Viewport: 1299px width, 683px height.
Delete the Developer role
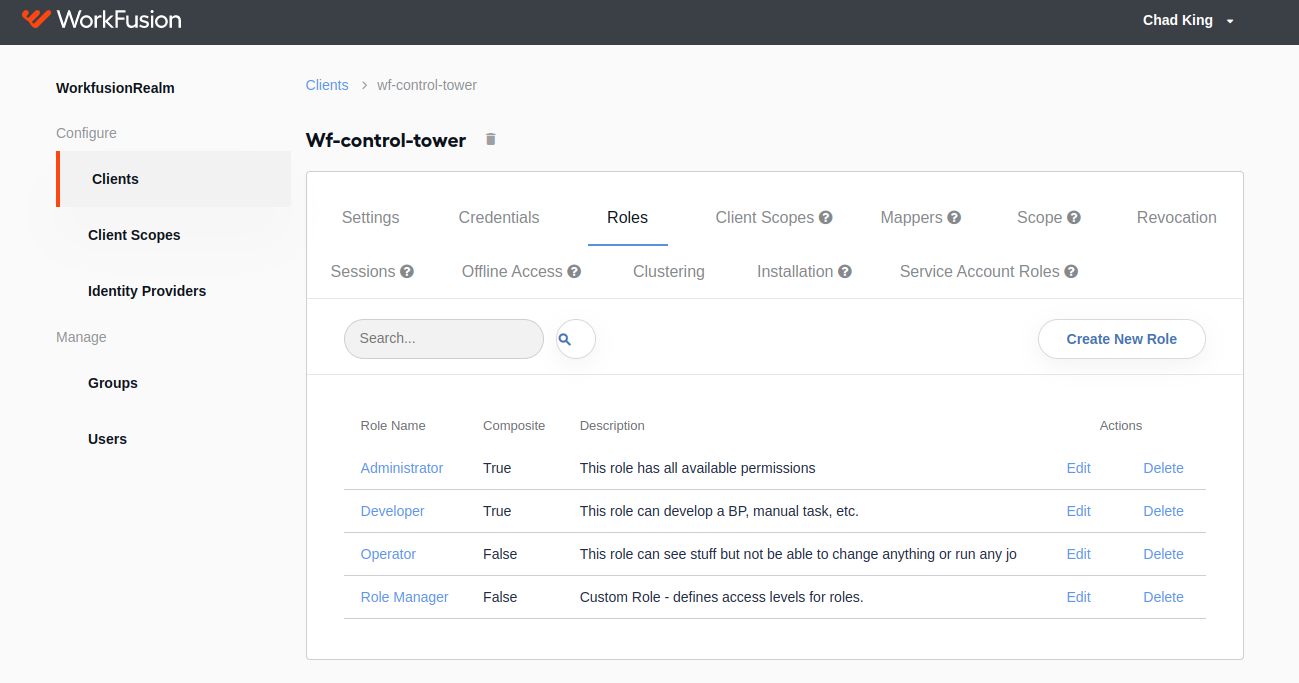(x=1163, y=511)
